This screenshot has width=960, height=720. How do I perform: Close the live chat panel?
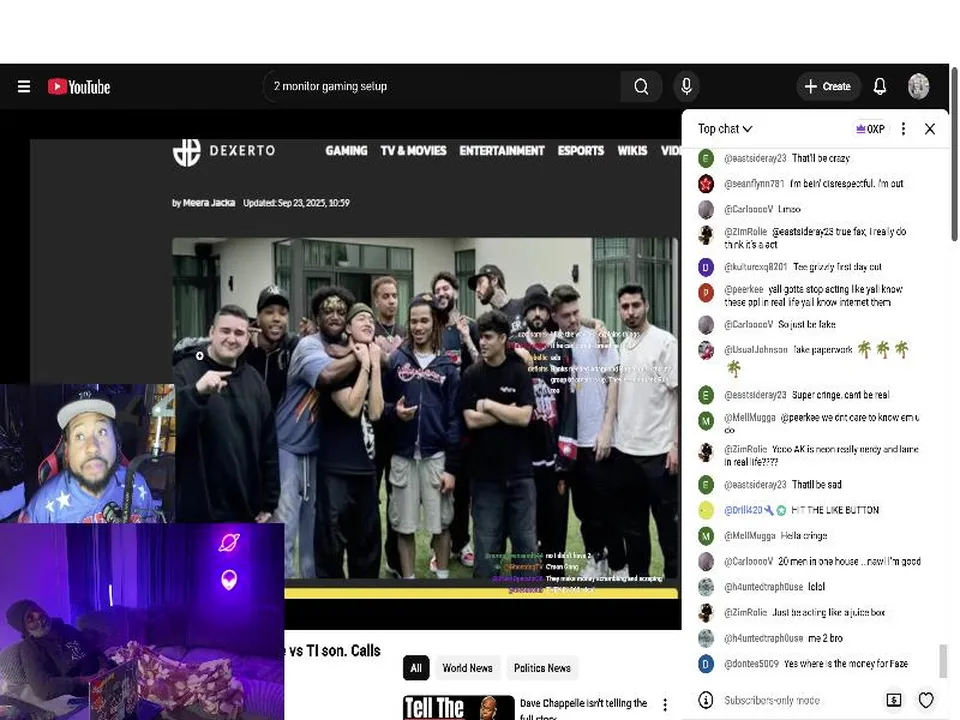coord(929,129)
